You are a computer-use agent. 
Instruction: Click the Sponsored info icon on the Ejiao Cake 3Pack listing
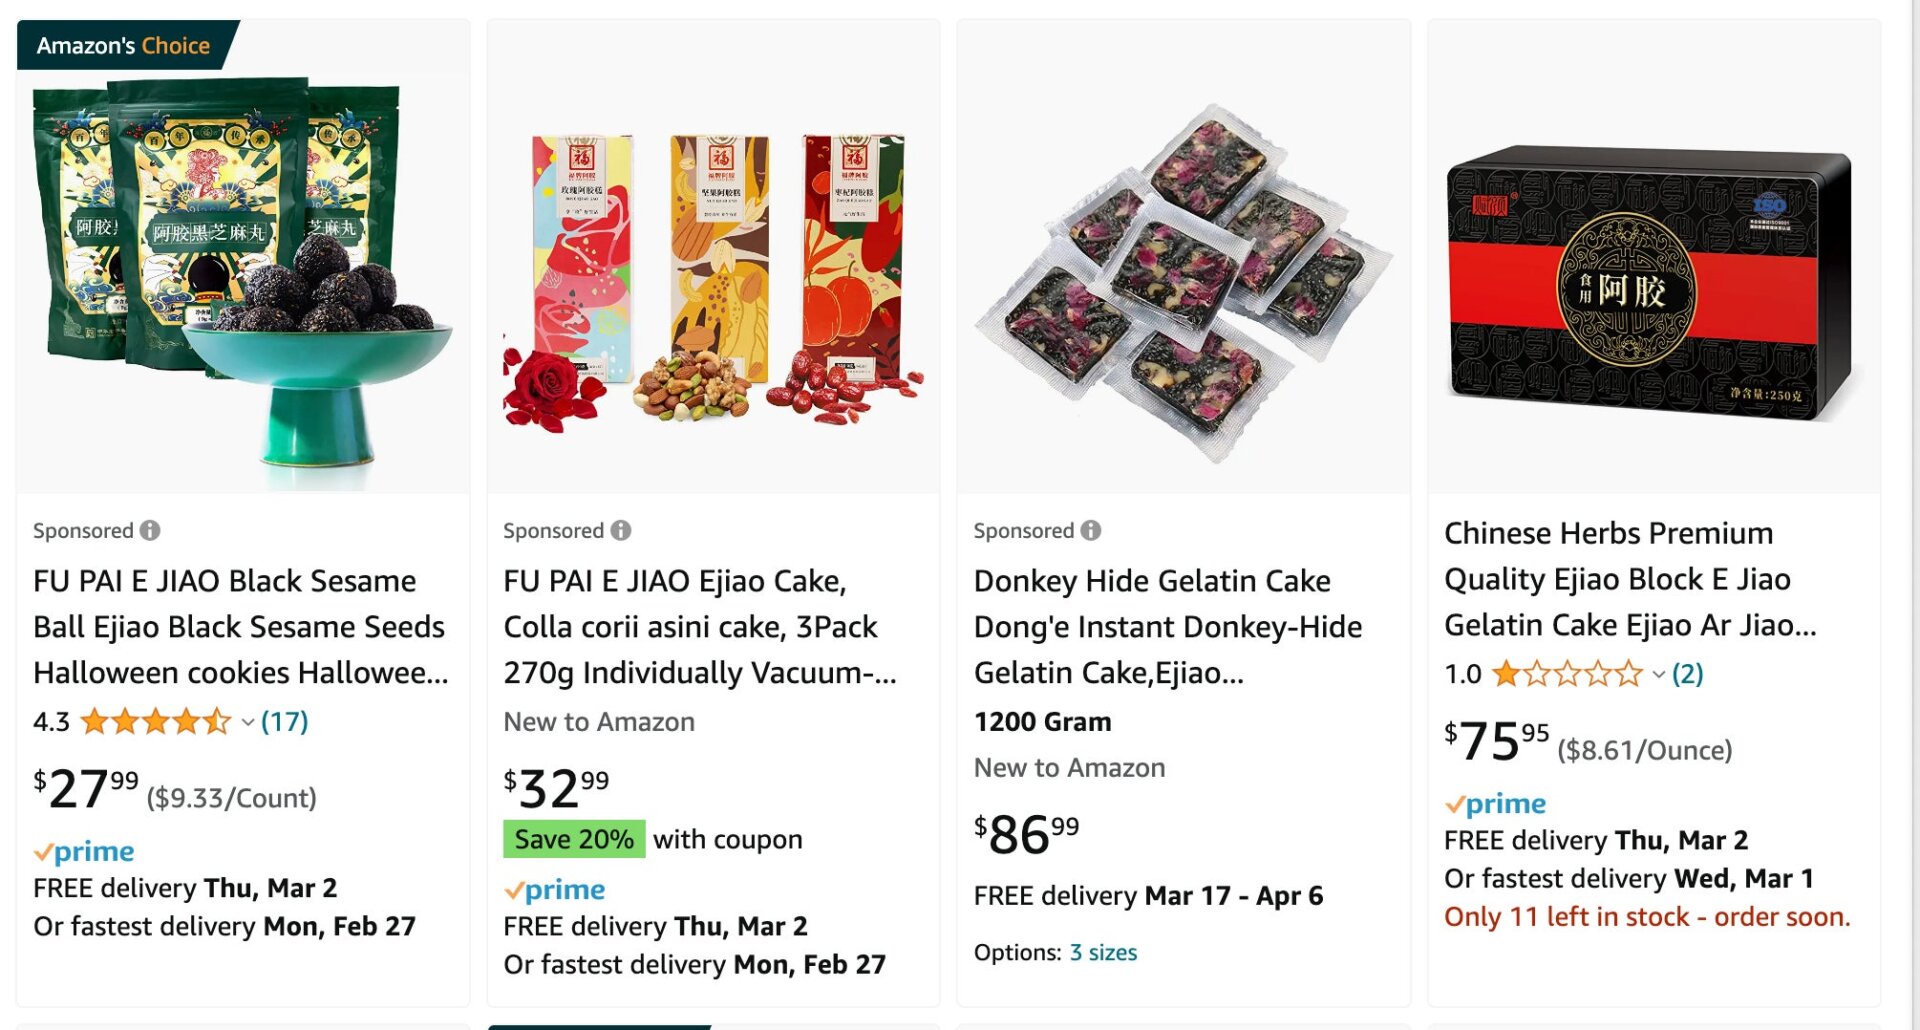point(619,530)
